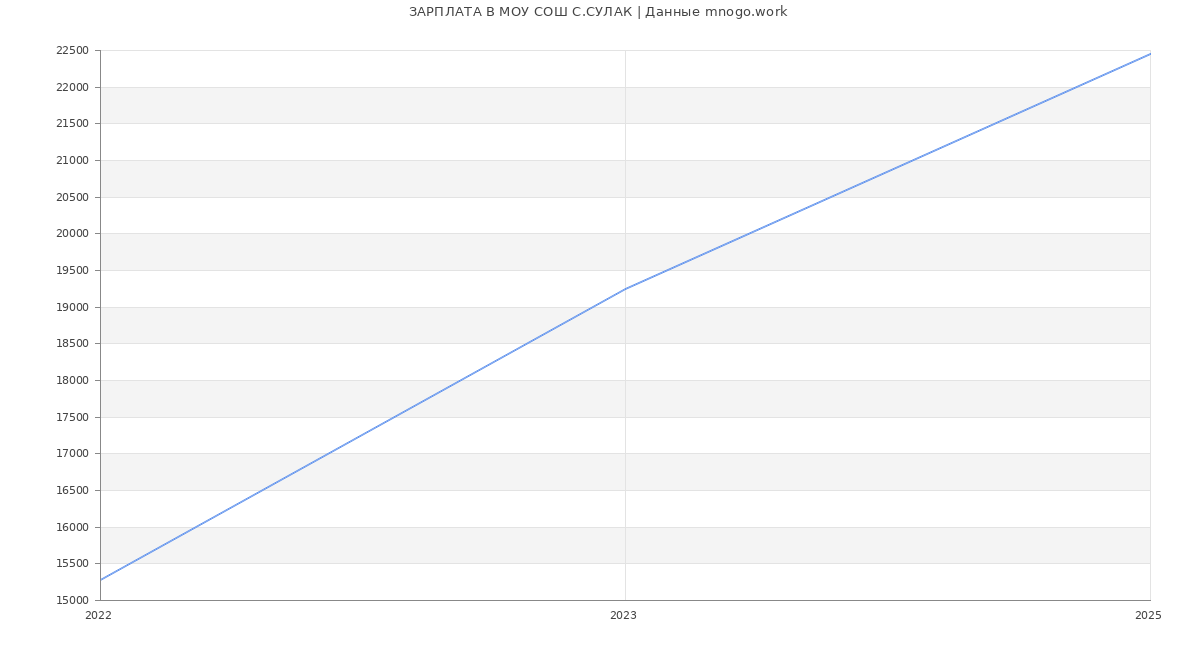Click the 21500 y-axis label
Screen dimensions: 1200x650
(x=72, y=124)
